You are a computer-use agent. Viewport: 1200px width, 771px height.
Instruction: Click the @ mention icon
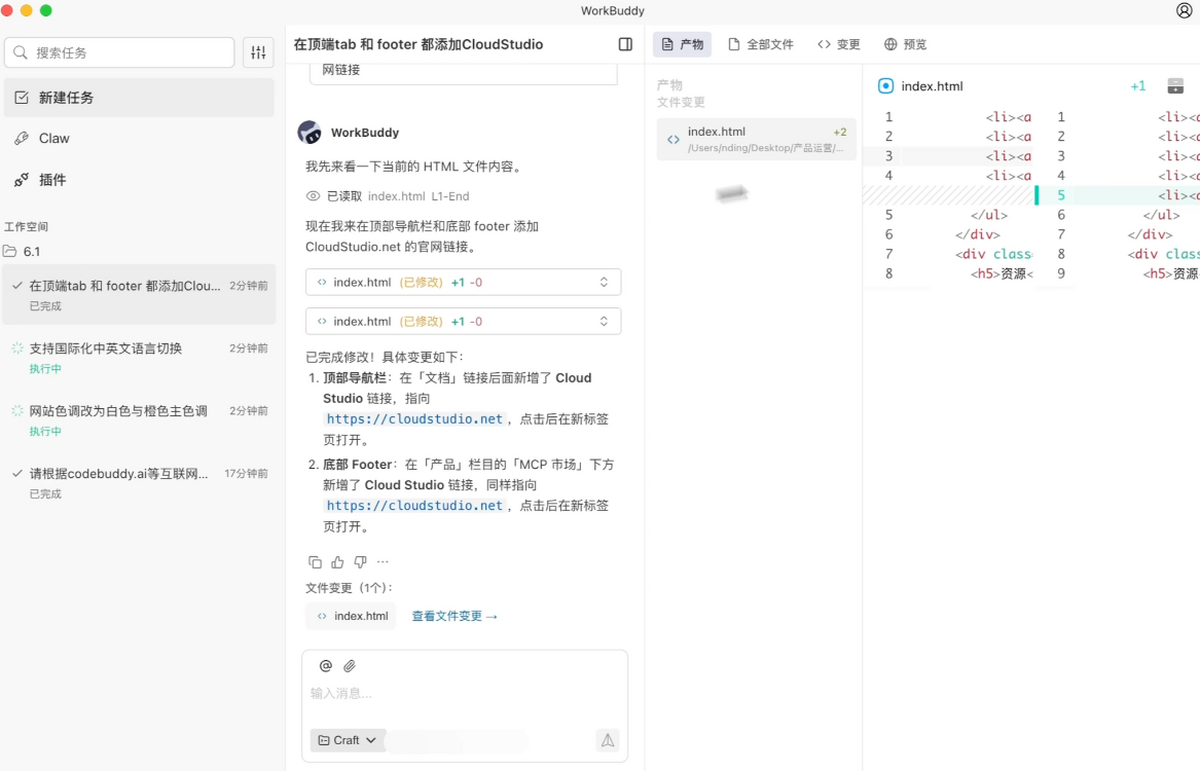click(x=325, y=666)
